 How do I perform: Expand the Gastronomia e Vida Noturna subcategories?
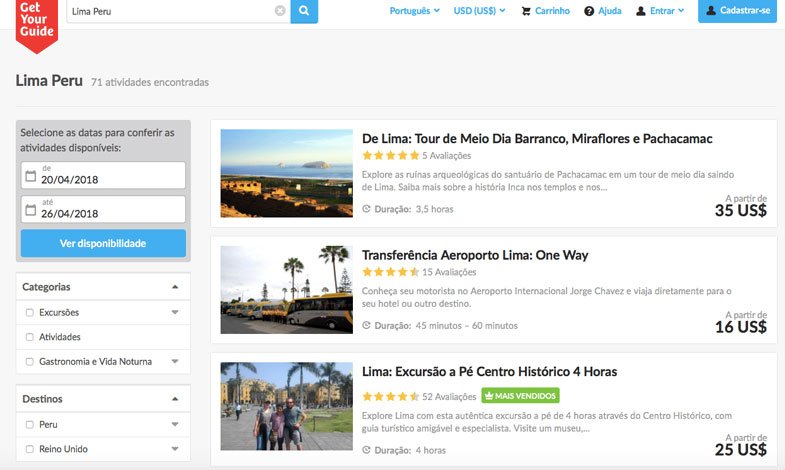pyautogui.click(x=175, y=362)
